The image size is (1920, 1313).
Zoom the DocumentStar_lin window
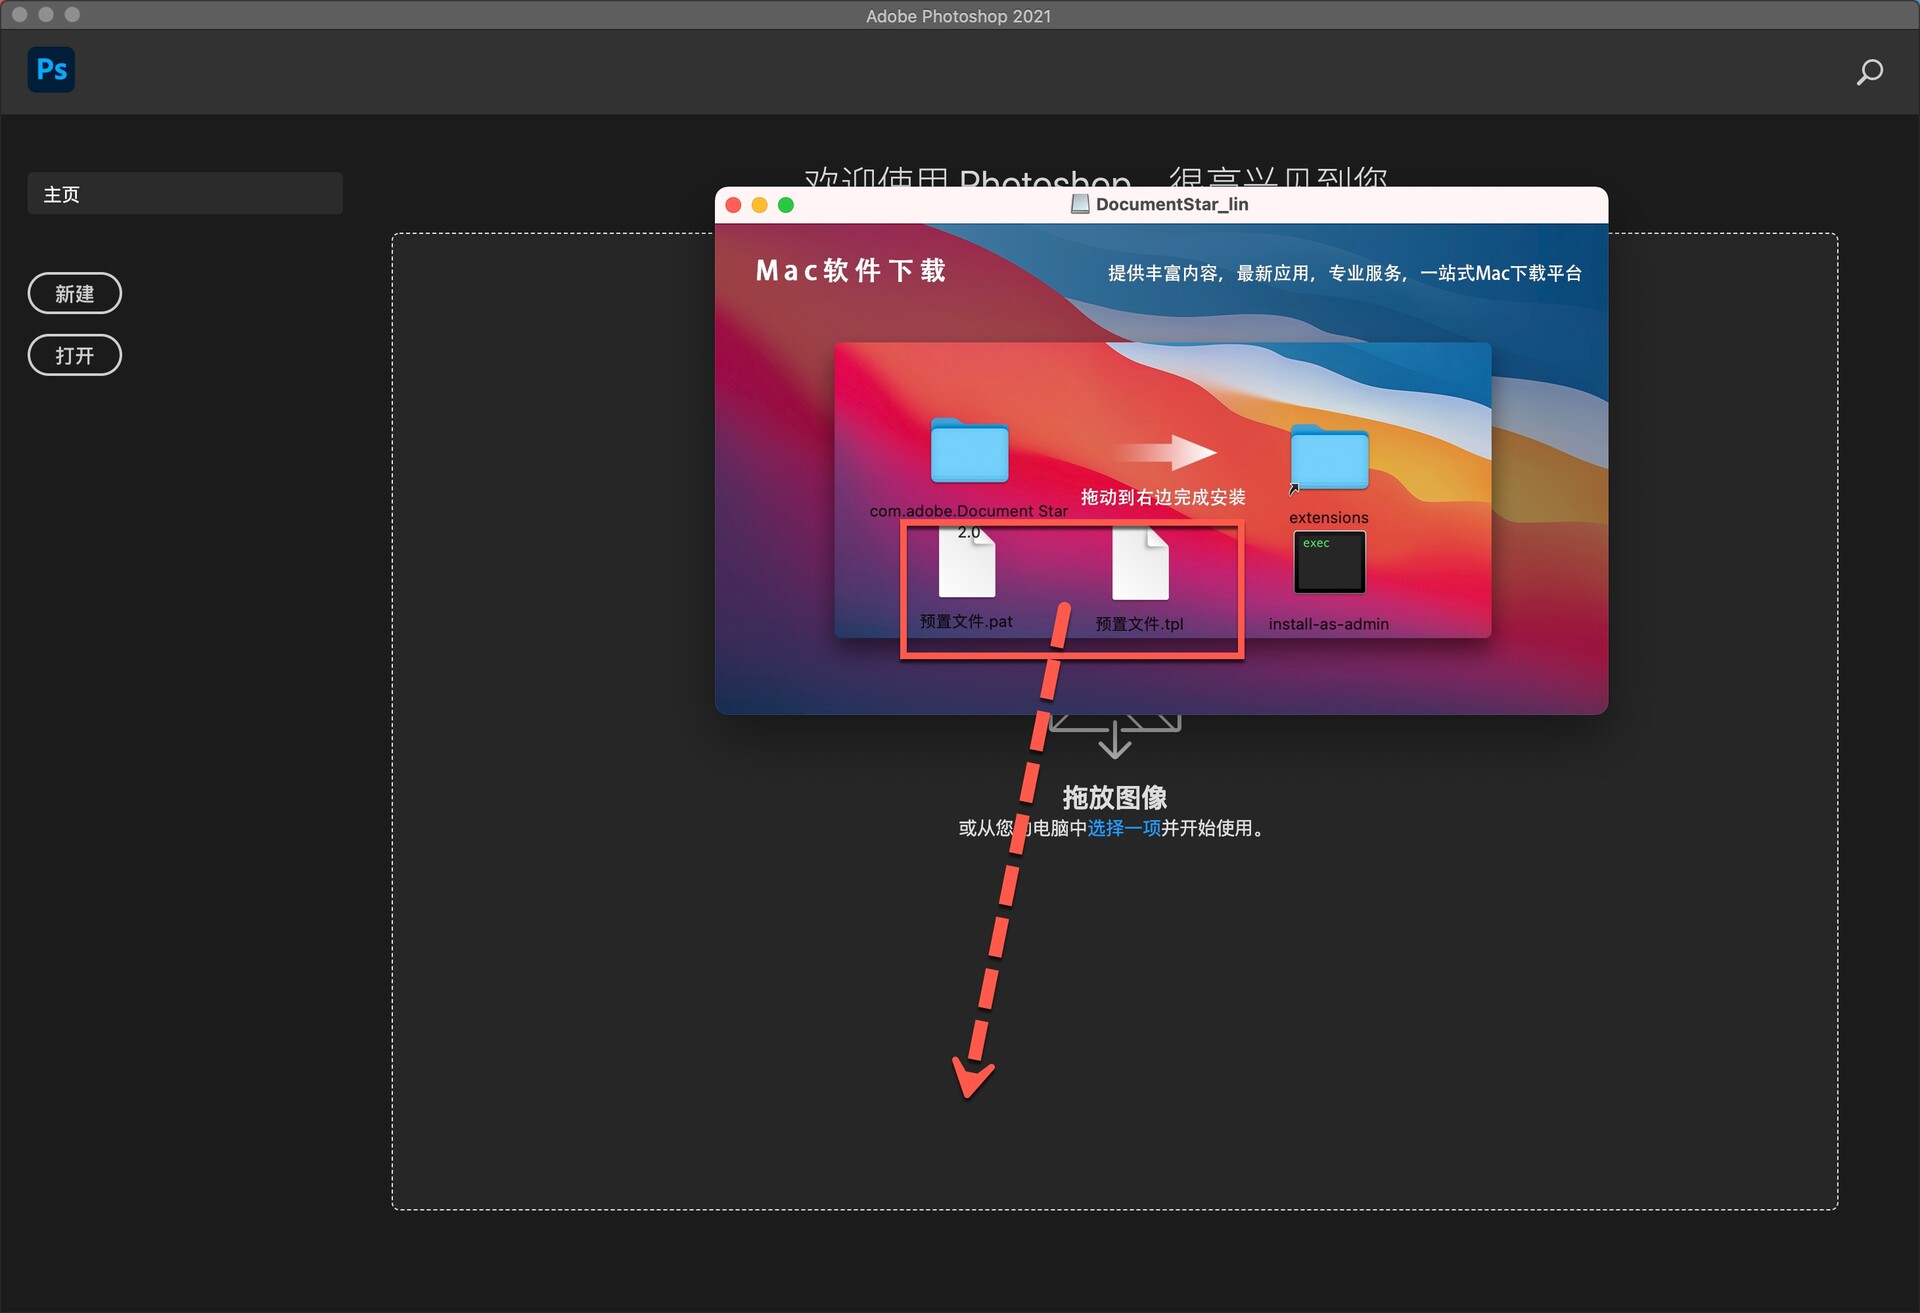click(x=786, y=205)
